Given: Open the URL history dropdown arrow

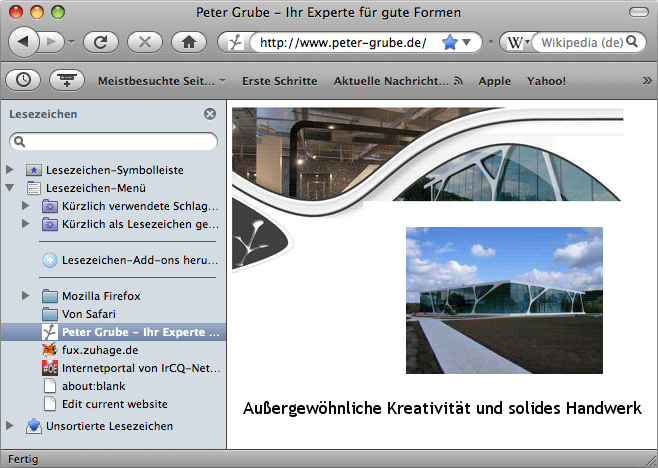Looking at the screenshot, I should 466,42.
